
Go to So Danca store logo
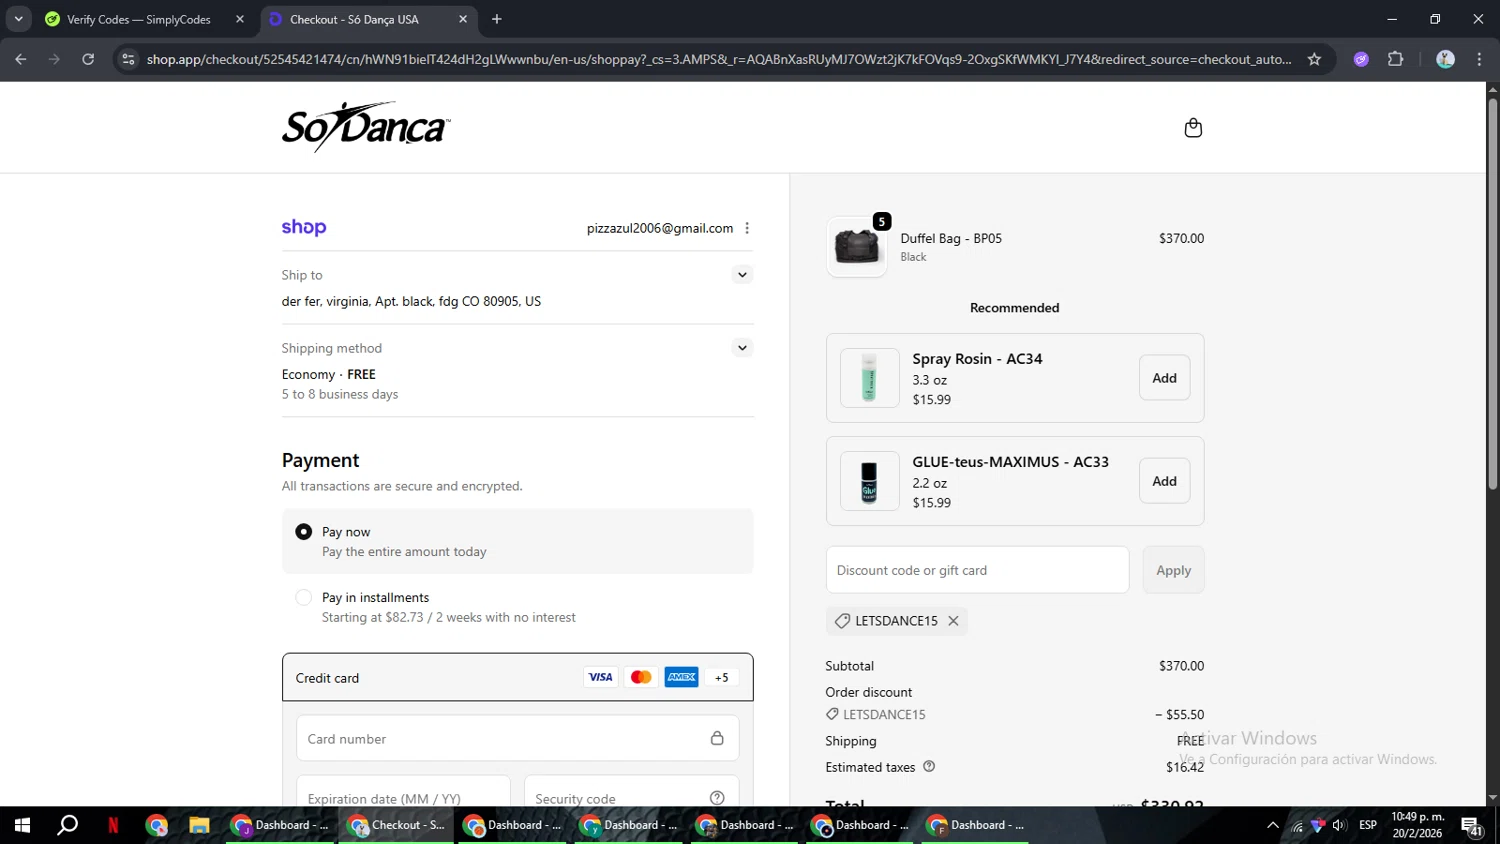366,127
